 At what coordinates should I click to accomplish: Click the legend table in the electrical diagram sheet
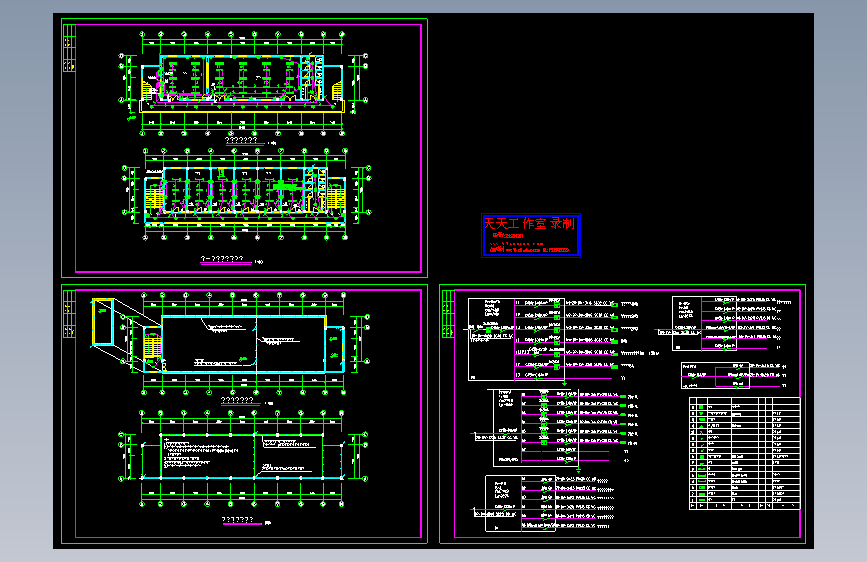click(x=744, y=453)
